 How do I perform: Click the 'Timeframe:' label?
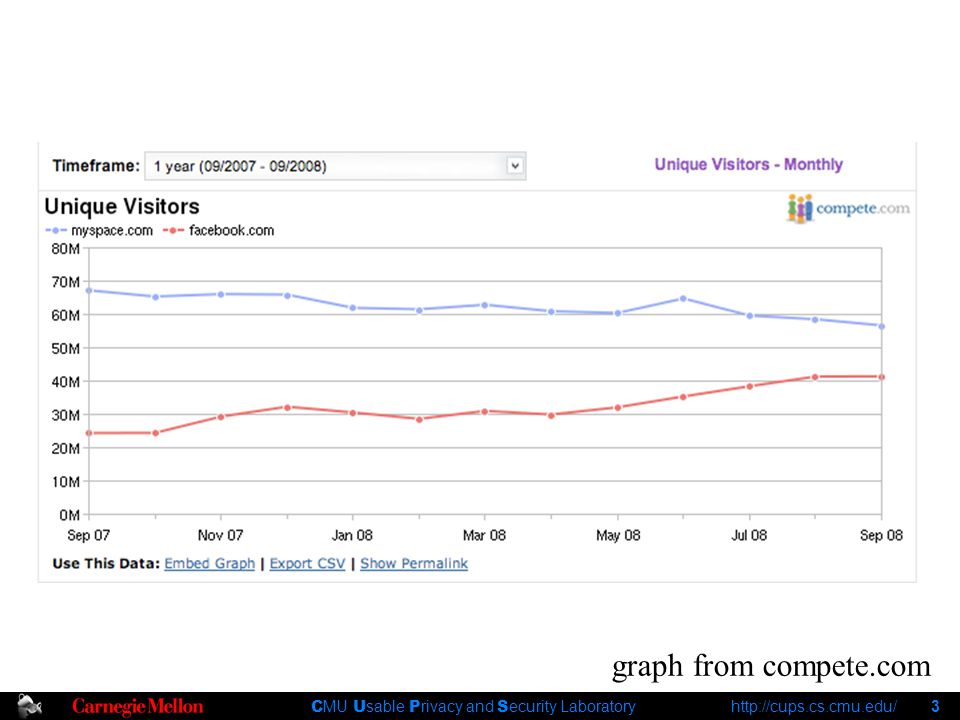click(96, 166)
